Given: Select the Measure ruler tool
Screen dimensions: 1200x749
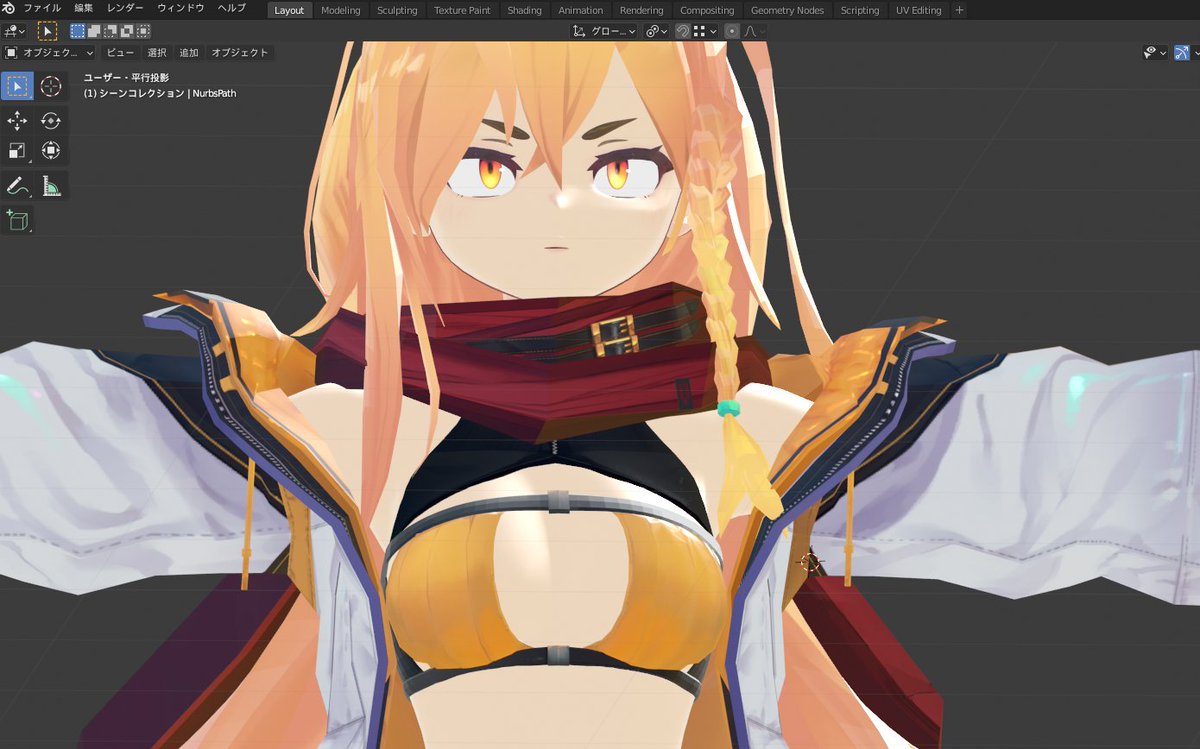Looking at the screenshot, I should pyautogui.click(x=51, y=186).
